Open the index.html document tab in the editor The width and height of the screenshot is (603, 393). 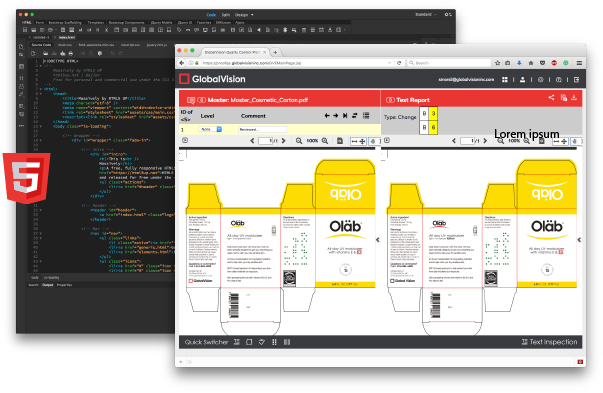click(67, 37)
